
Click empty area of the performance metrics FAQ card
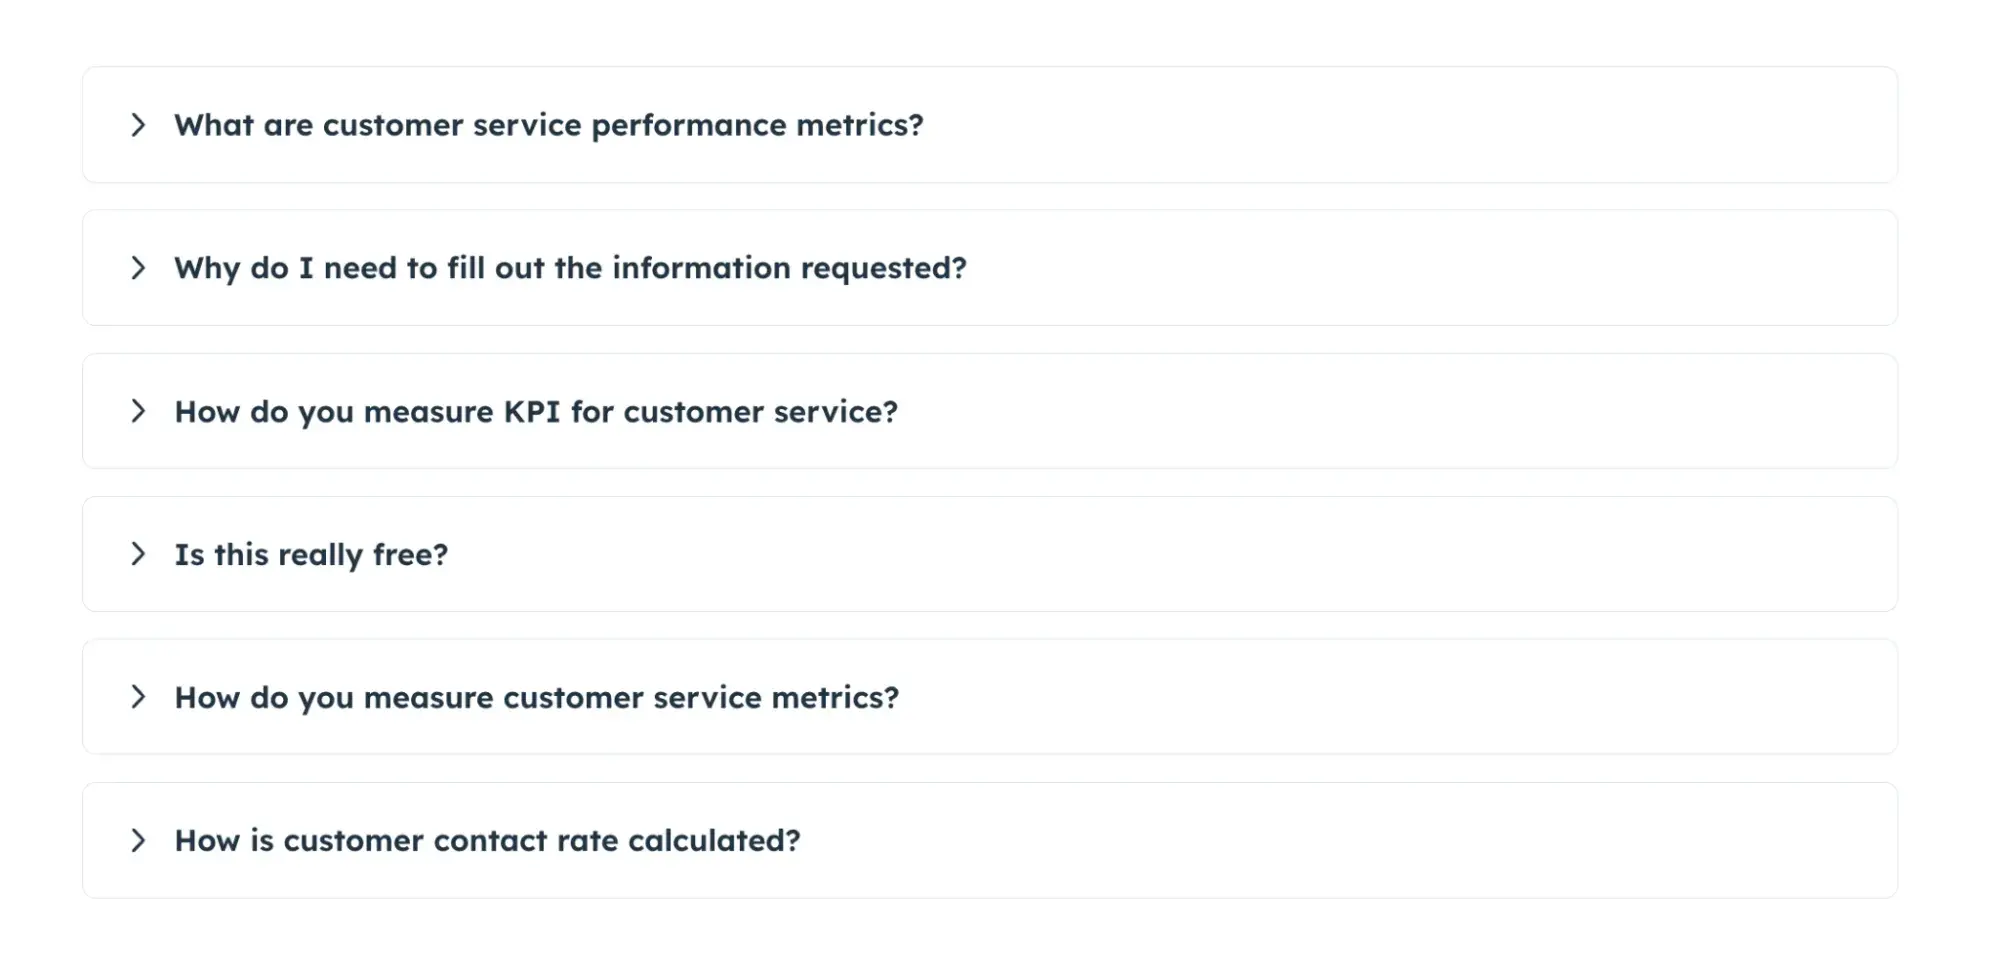pyautogui.click(x=1400, y=125)
